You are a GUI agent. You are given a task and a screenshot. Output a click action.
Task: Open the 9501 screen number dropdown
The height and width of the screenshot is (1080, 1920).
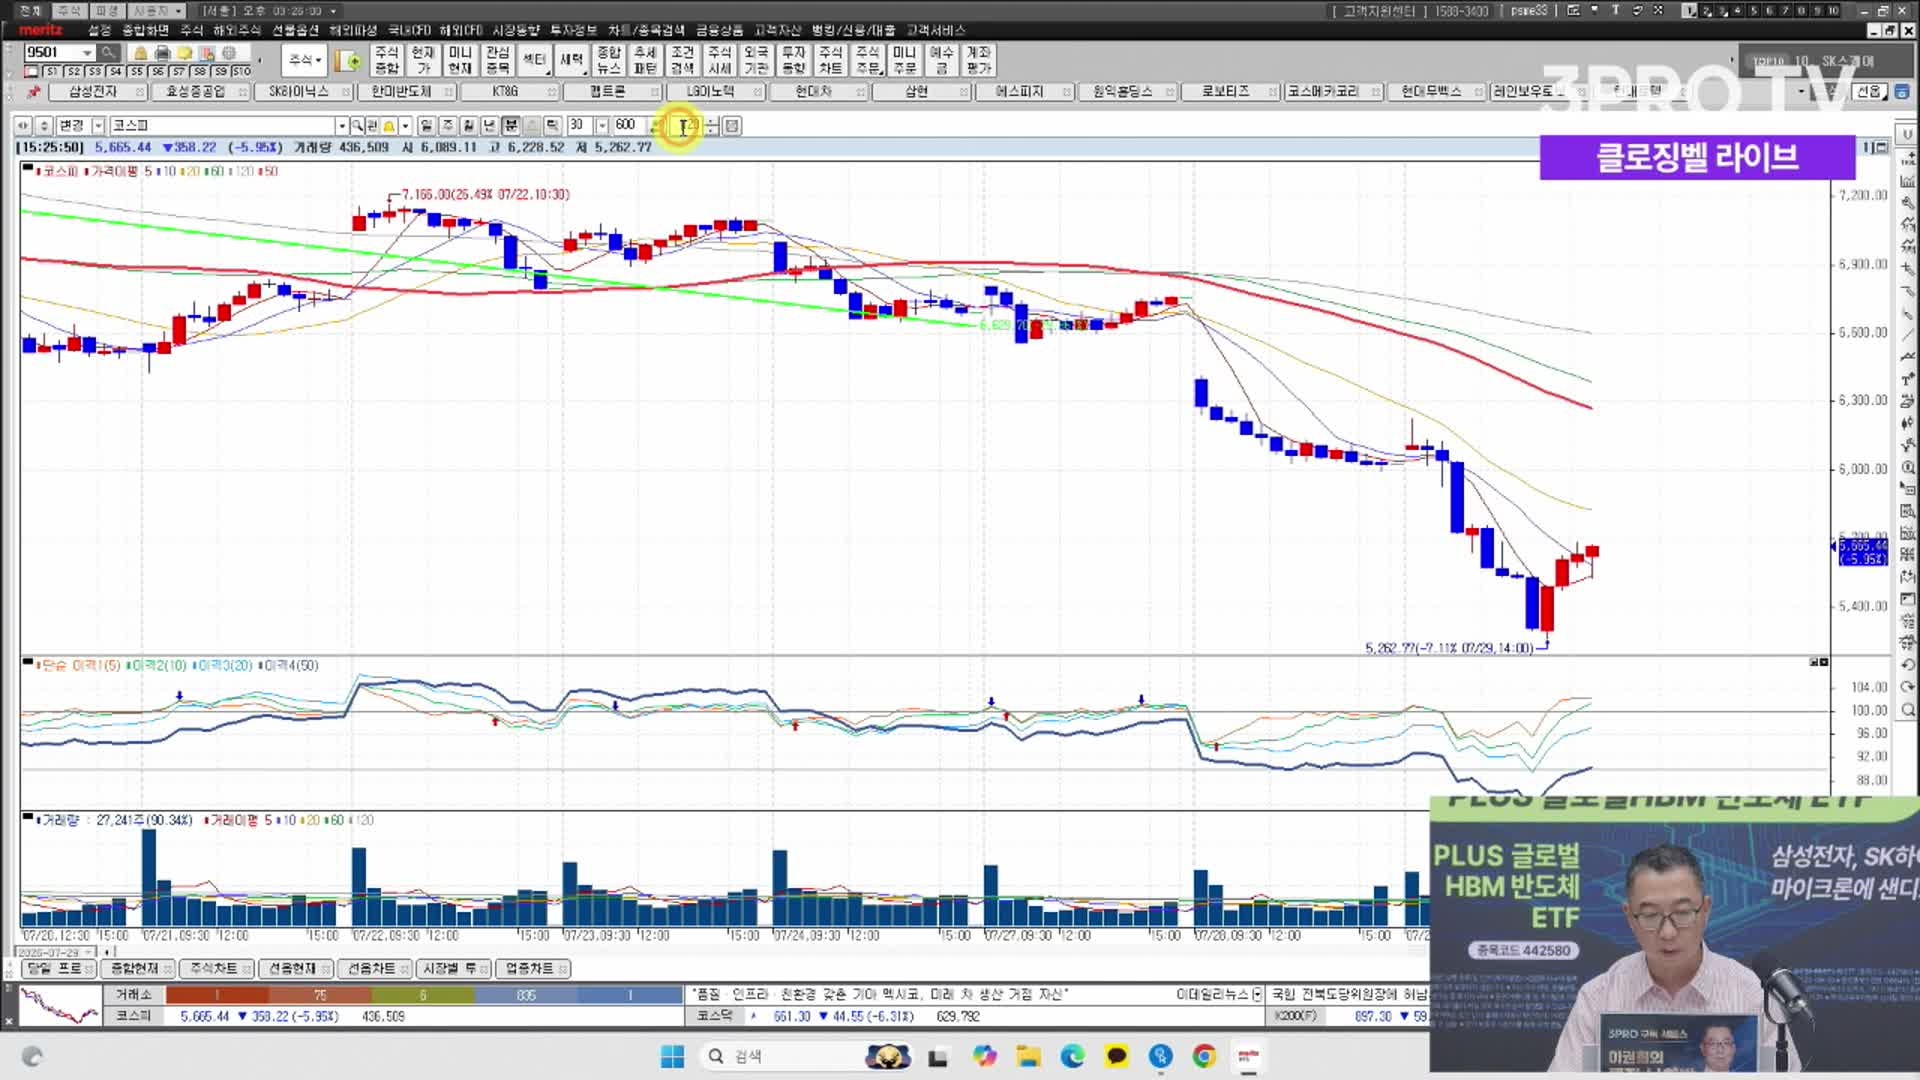pos(87,53)
